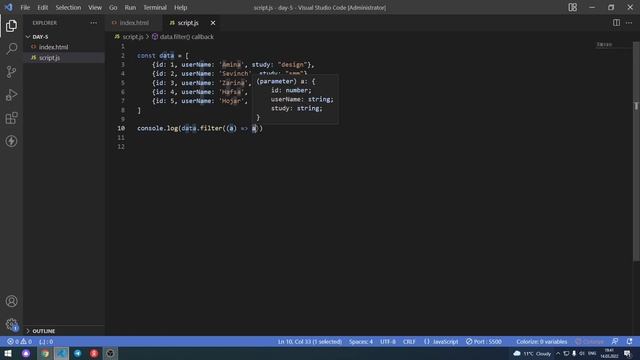Change line ending via CRLF
Viewport: 640px width, 360px height.
(409, 342)
